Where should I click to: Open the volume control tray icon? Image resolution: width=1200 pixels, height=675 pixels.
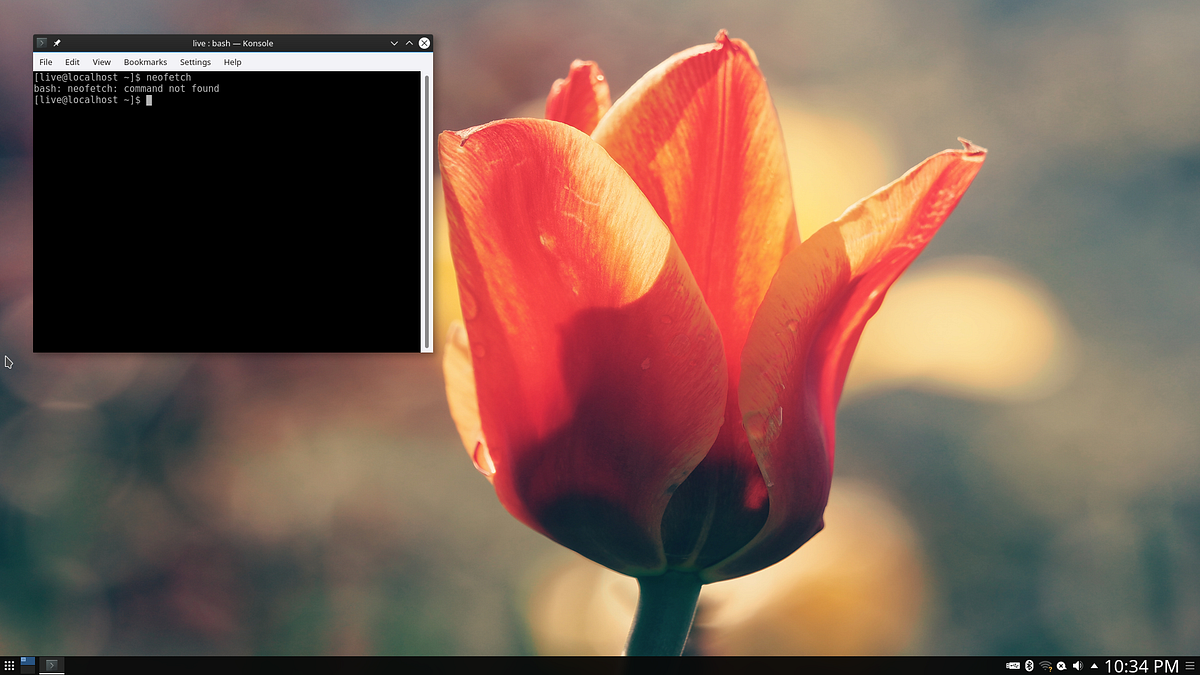[x=1078, y=665]
